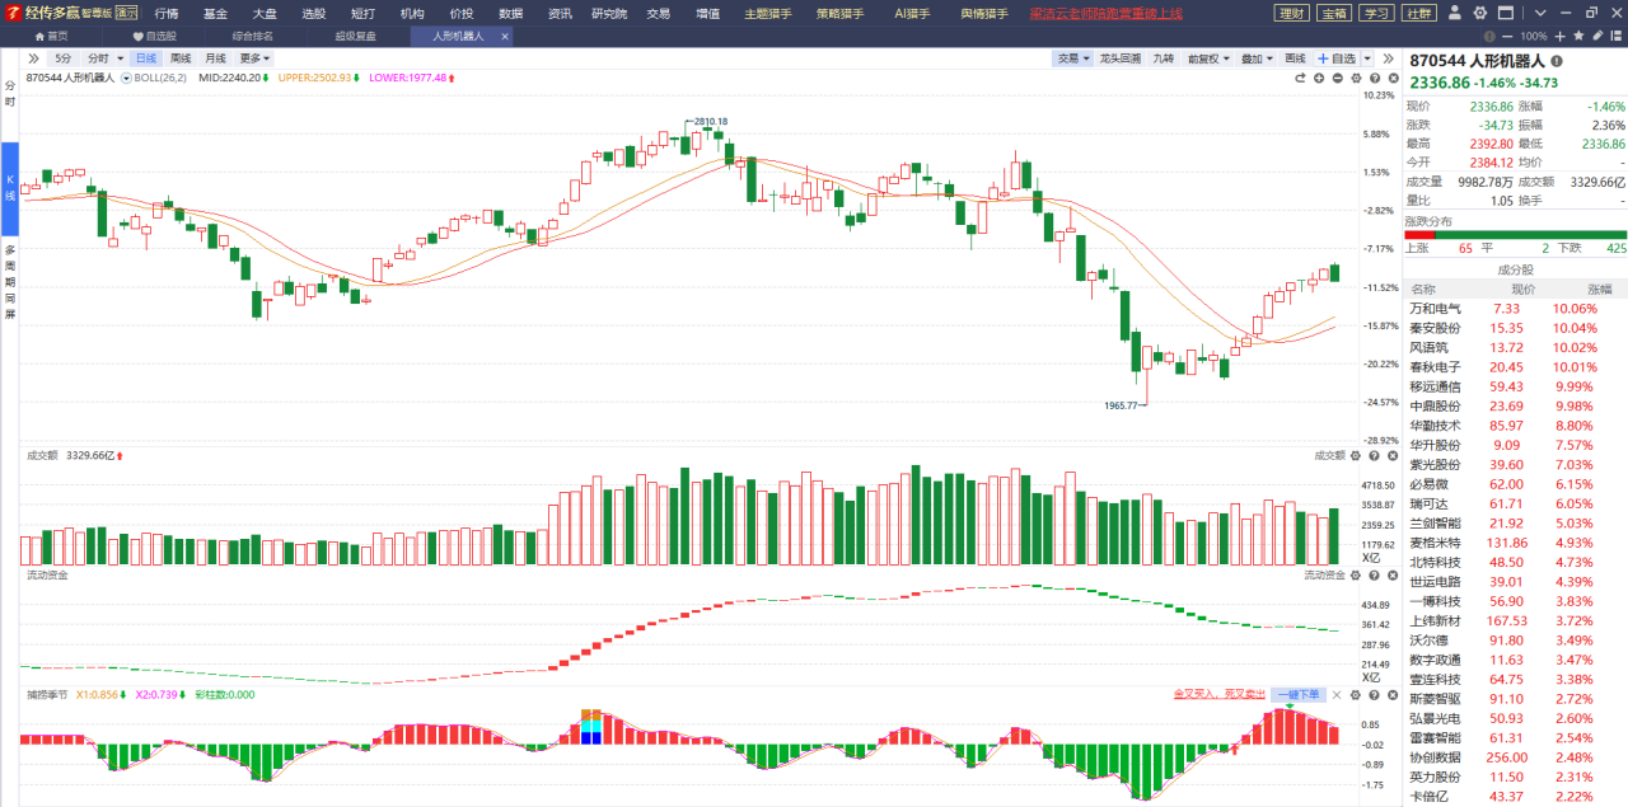This screenshot has height=808, width=1629.
Task: Expand the 更多 period dropdown
Action: 255,59
